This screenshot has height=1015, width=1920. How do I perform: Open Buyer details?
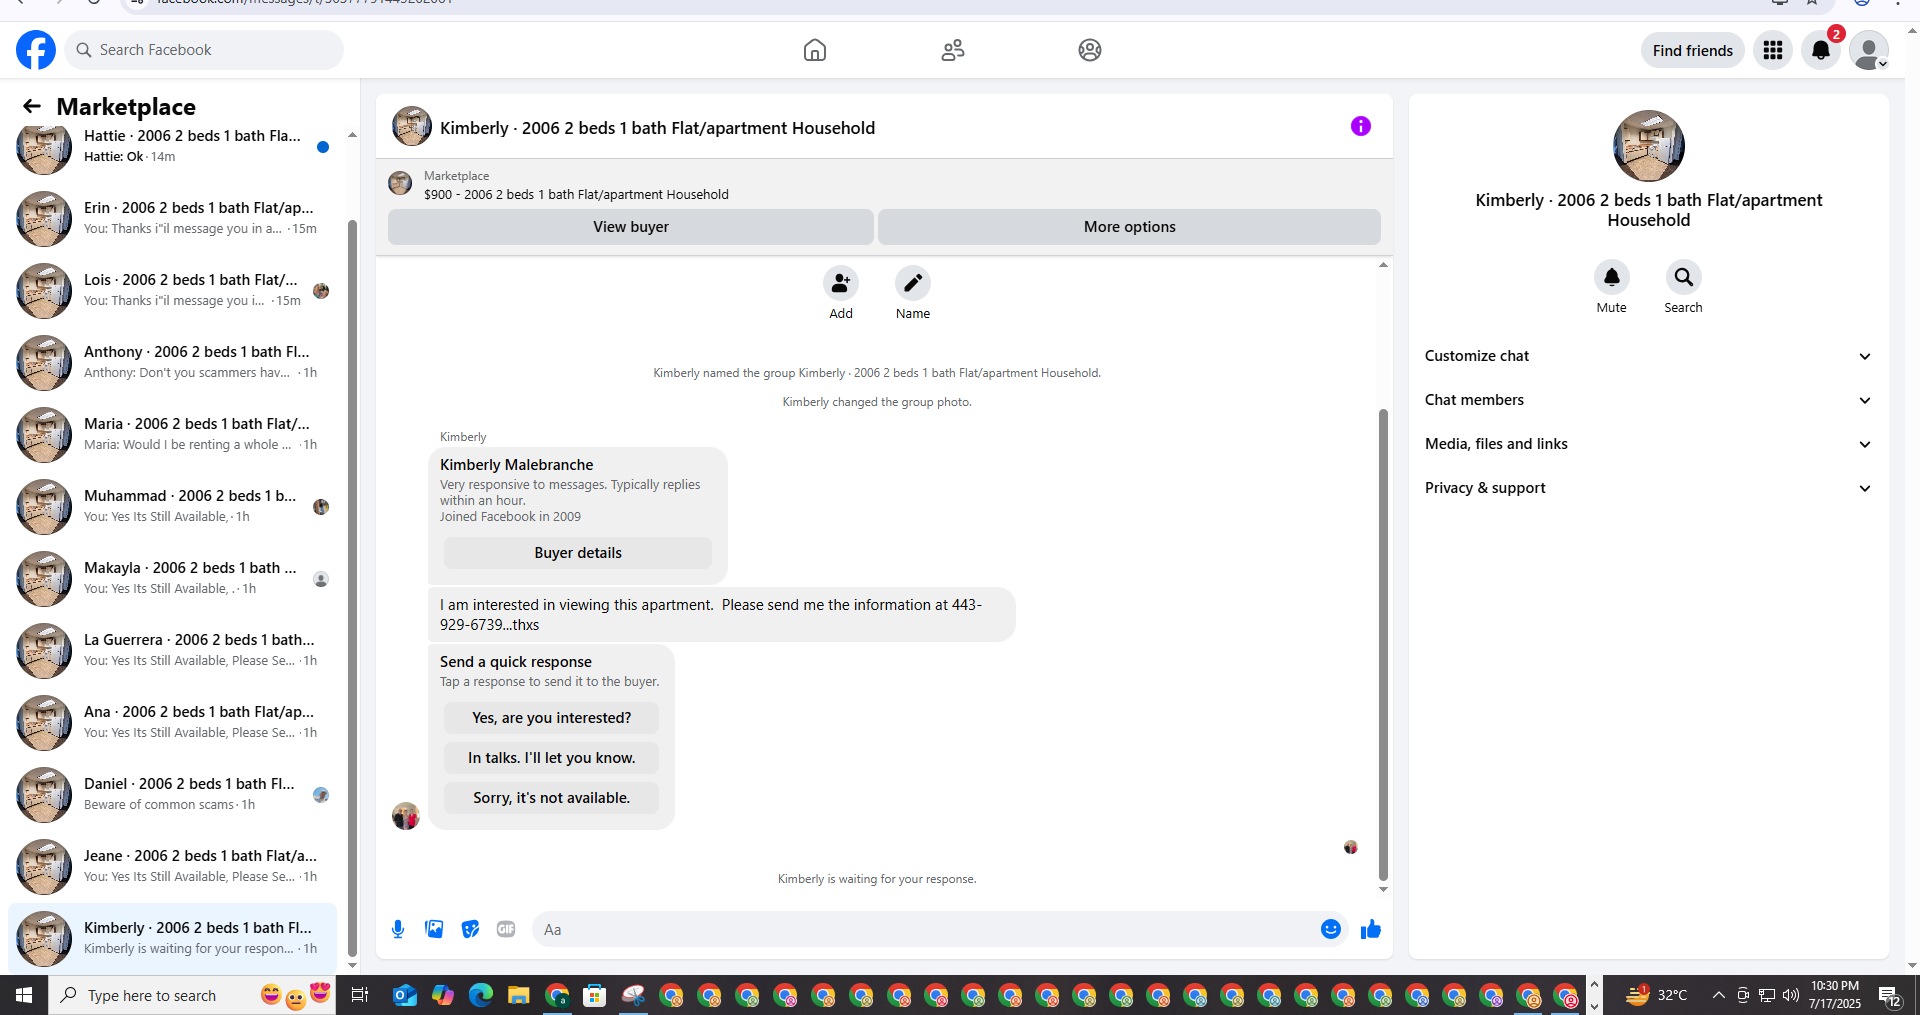pyautogui.click(x=578, y=553)
